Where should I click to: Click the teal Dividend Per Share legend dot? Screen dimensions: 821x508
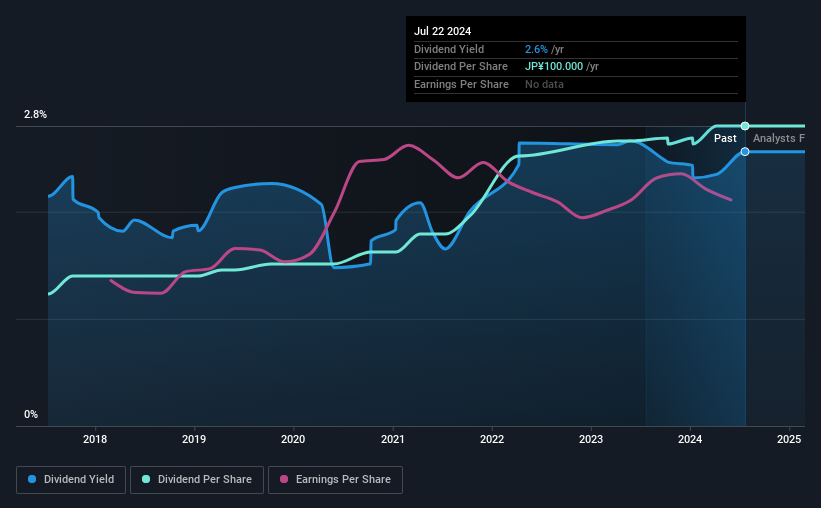(x=146, y=479)
